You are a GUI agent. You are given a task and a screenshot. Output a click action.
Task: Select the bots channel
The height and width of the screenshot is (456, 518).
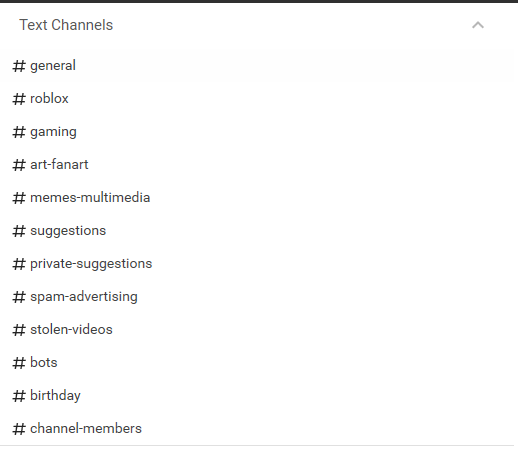[x=257, y=363]
